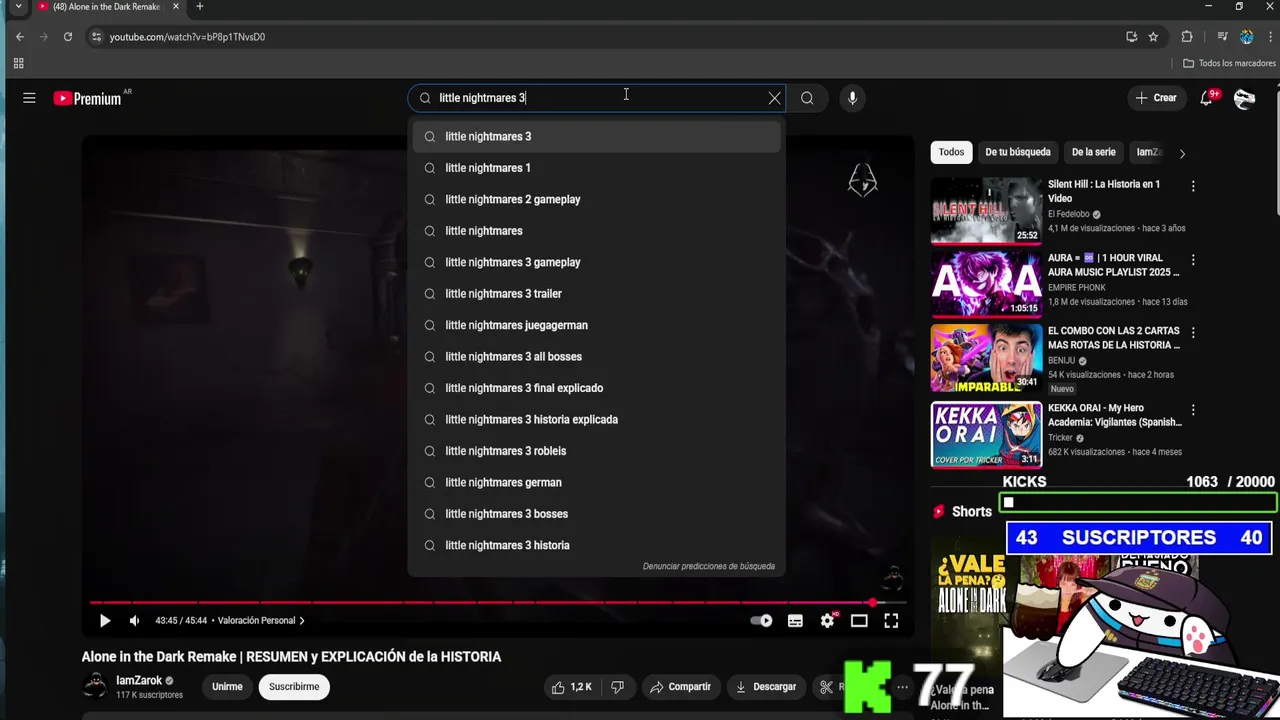Open KEKKA ORAI video thumbnail
Screen dimensions: 1280x720
coord(986,435)
